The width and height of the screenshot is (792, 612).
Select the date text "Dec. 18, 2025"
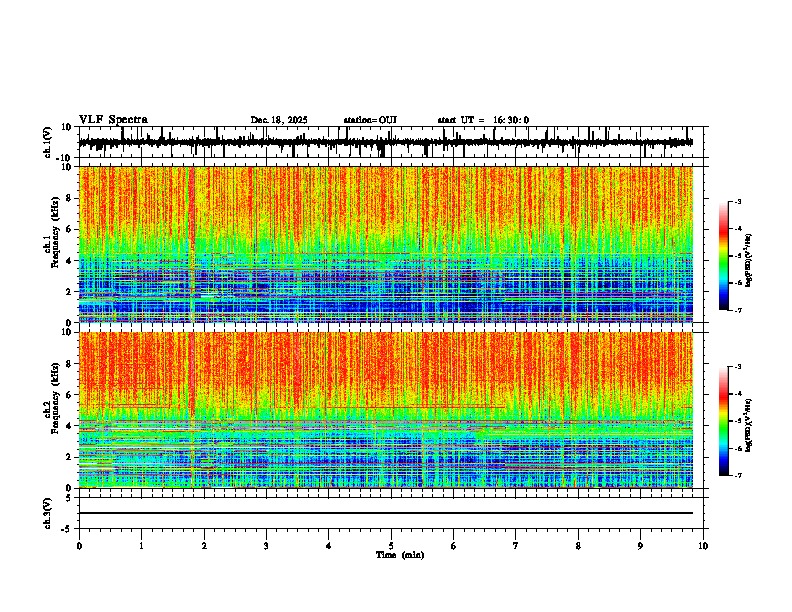click(x=279, y=120)
